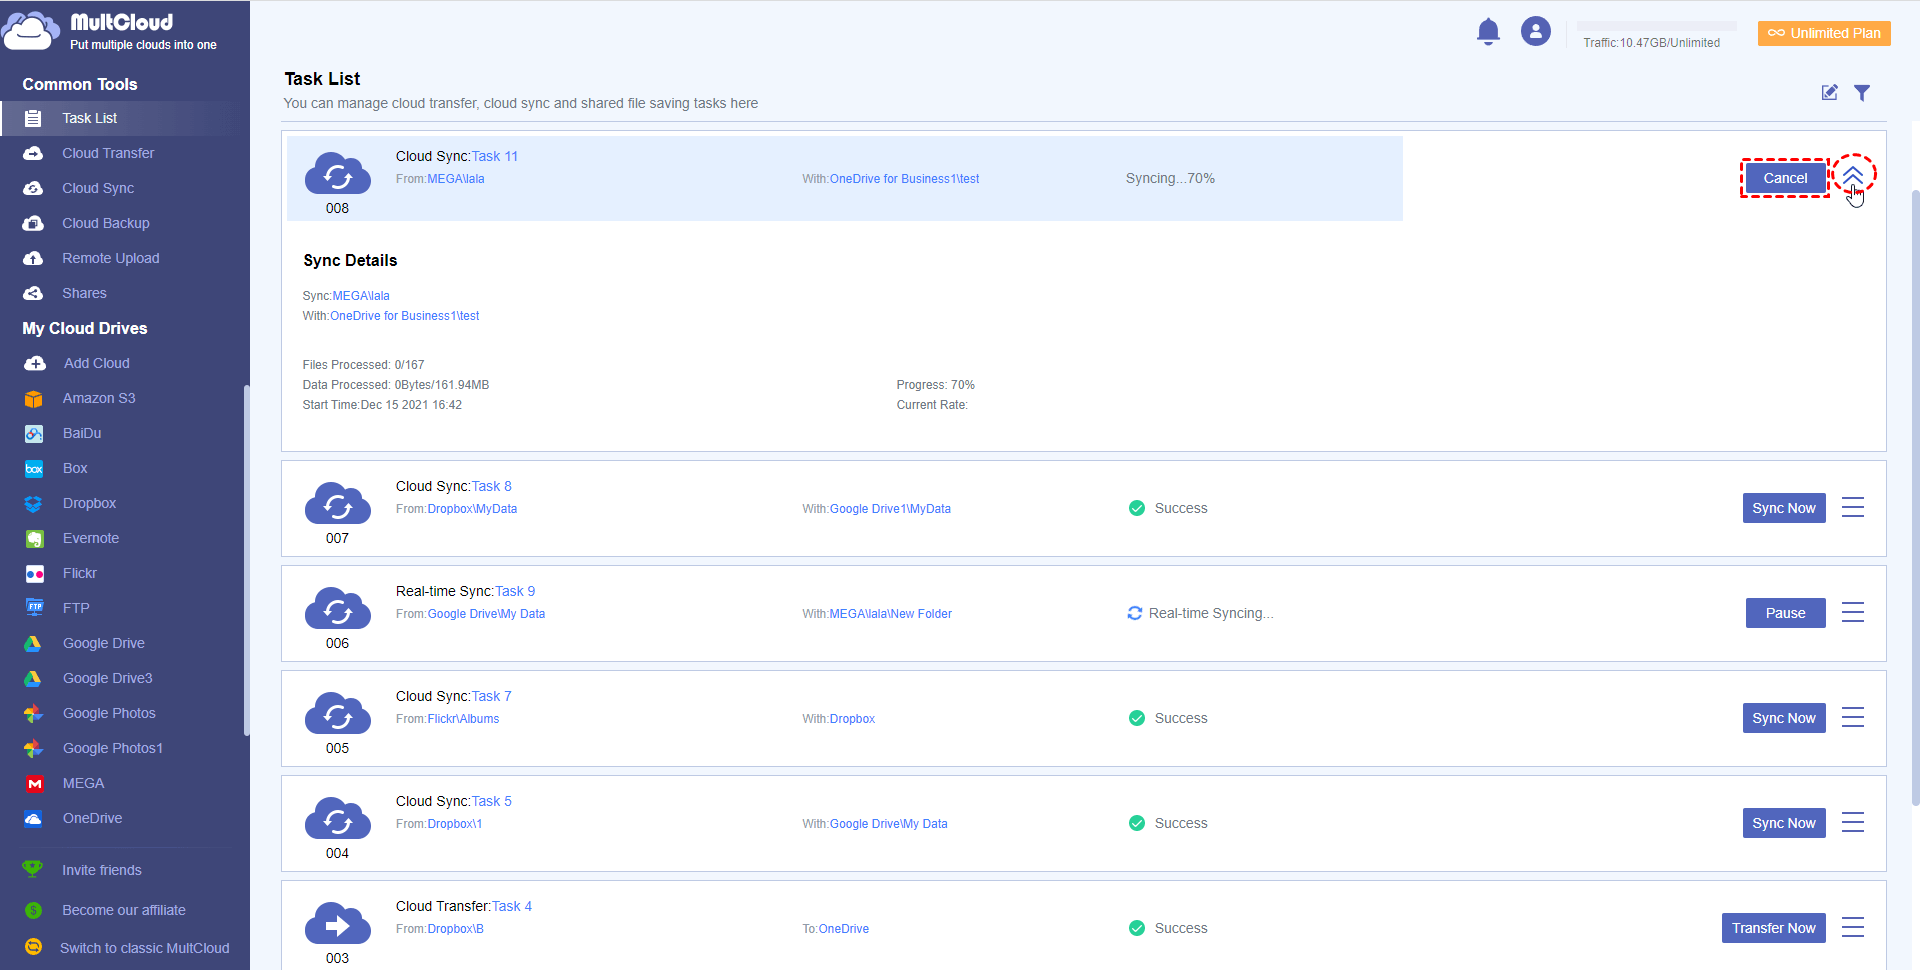Click the MEGA drive icon in sidebar
Screen dimensions: 1920x970
coord(35,784)
